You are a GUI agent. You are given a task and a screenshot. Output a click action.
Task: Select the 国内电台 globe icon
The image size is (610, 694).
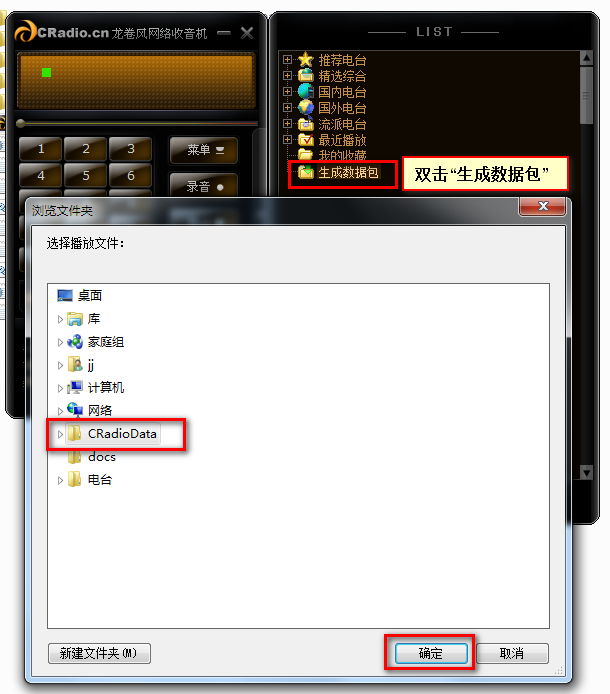305,91
